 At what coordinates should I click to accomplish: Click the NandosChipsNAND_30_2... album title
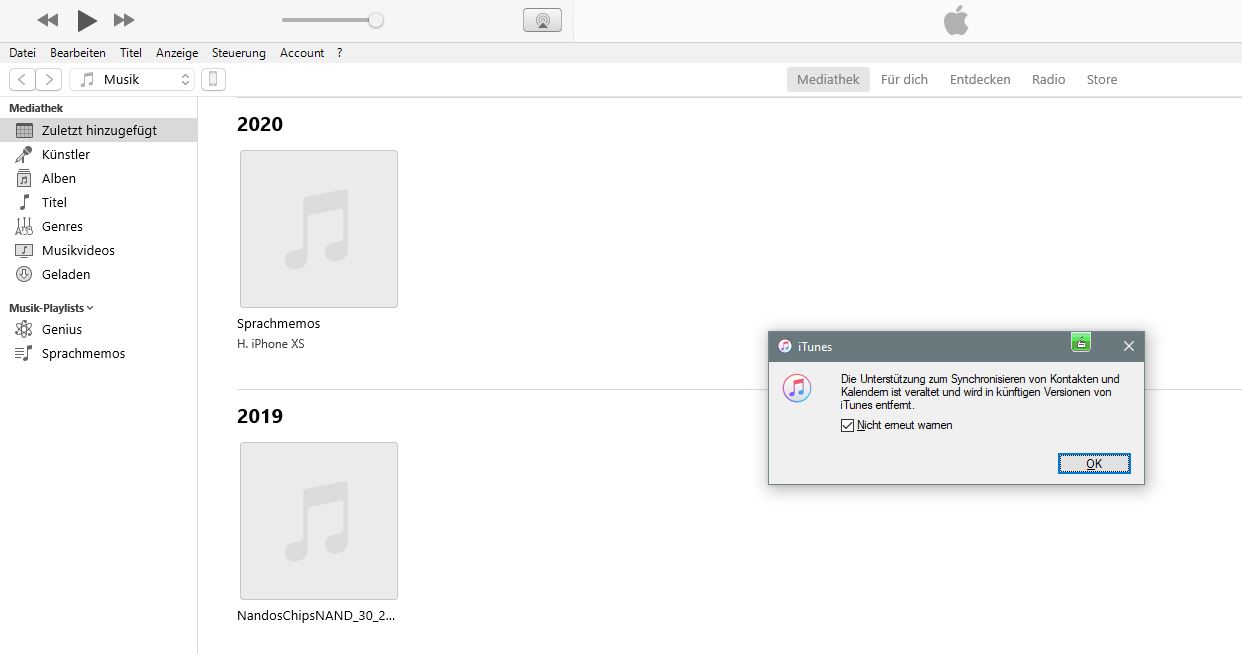click(x=316, y=616)
